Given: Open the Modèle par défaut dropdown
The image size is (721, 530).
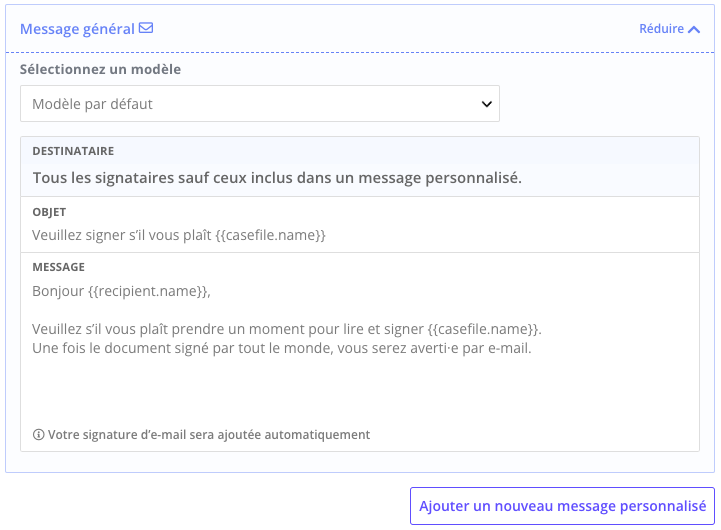Looking at the screenshot, I should point(260,104).
